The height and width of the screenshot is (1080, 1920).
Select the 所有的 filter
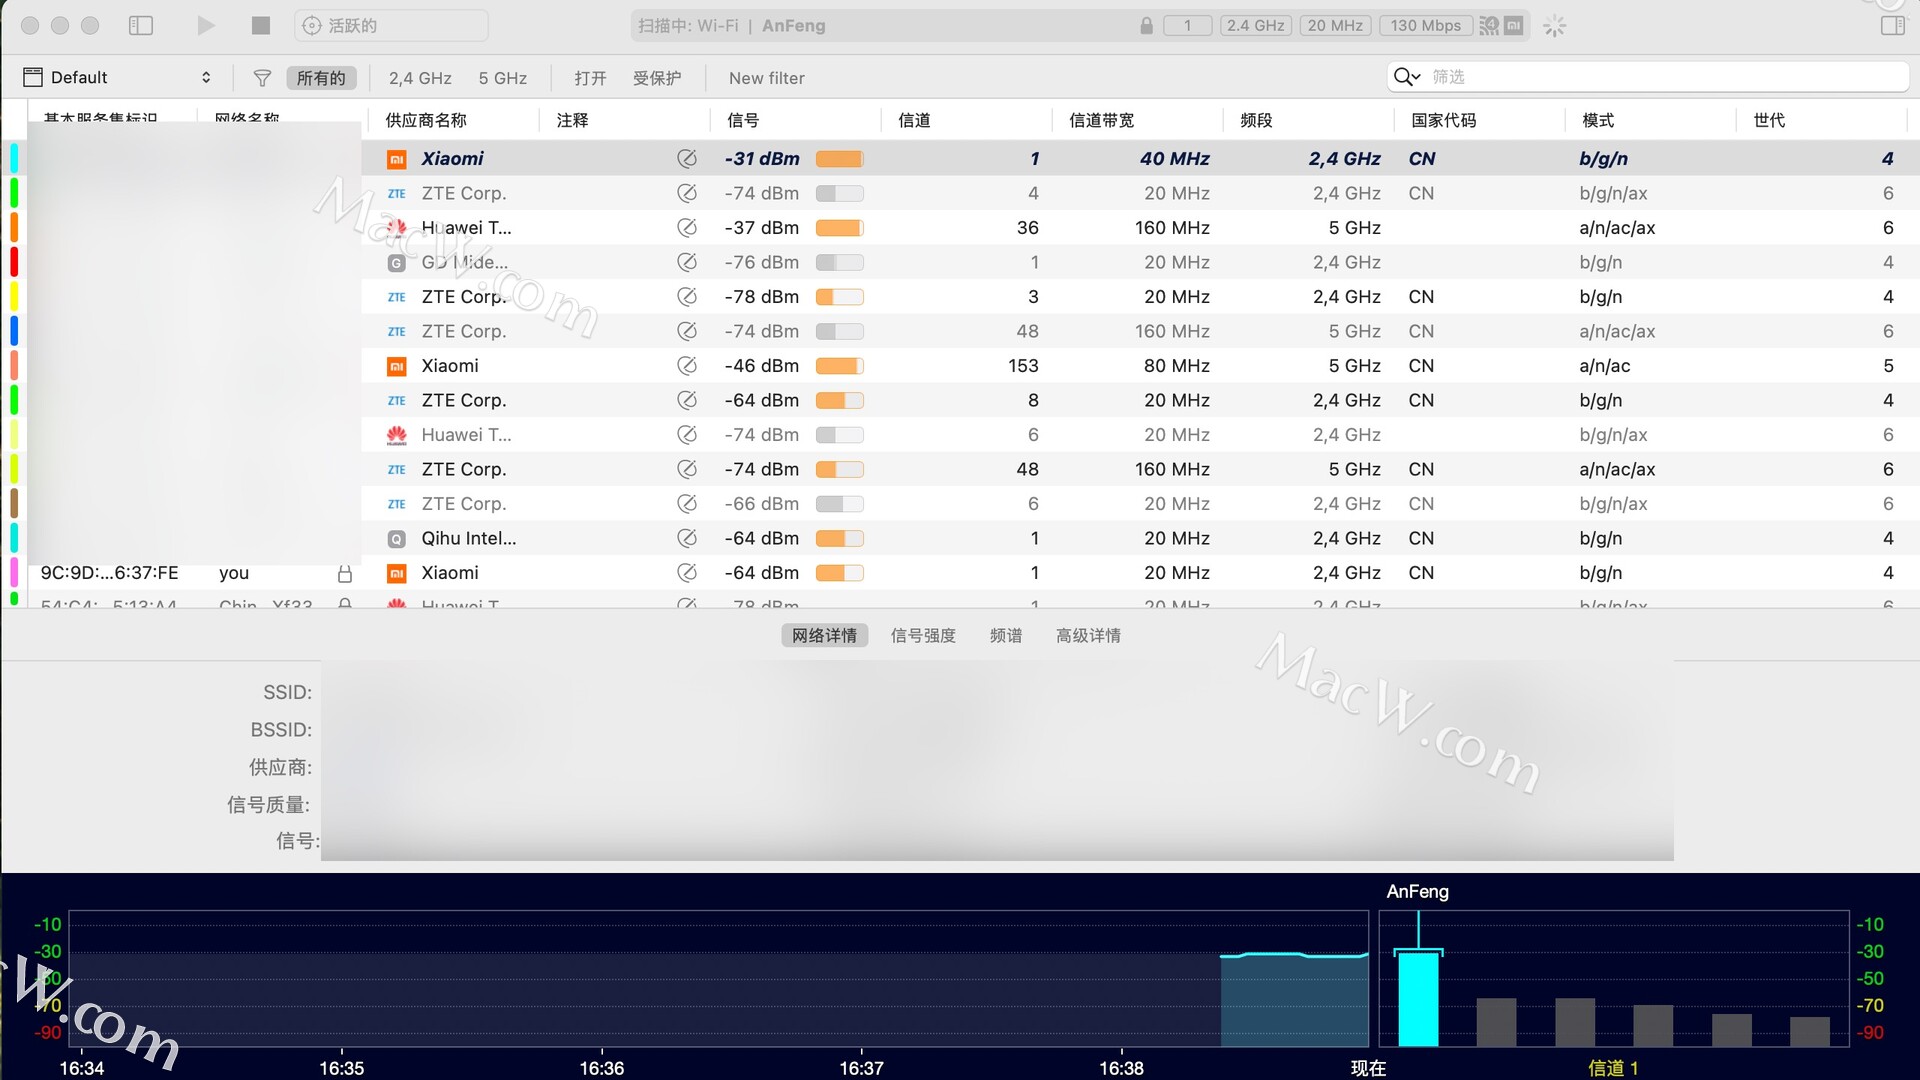pos(321,77)
